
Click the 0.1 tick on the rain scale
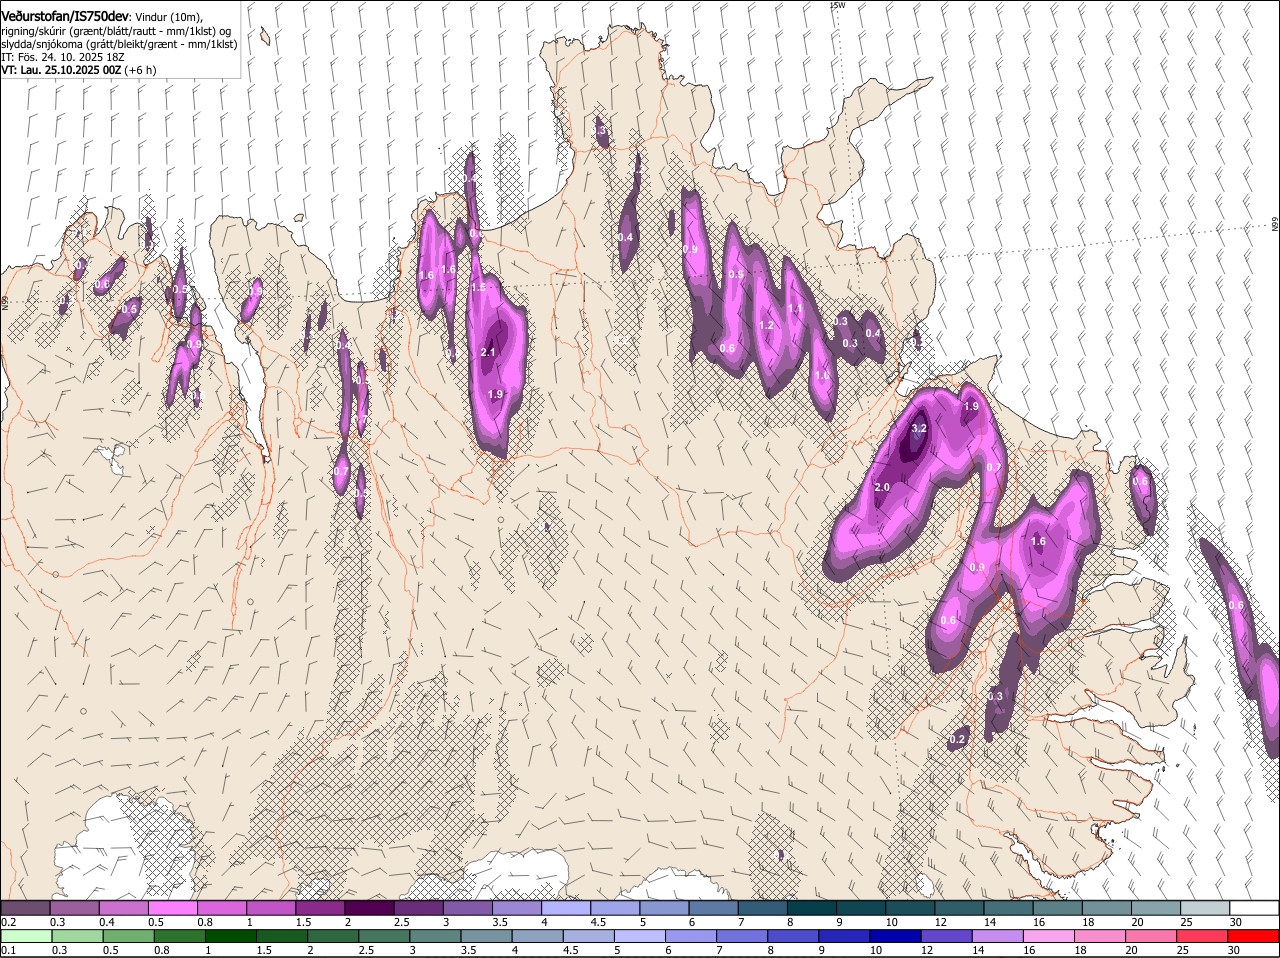coord(8,950)
